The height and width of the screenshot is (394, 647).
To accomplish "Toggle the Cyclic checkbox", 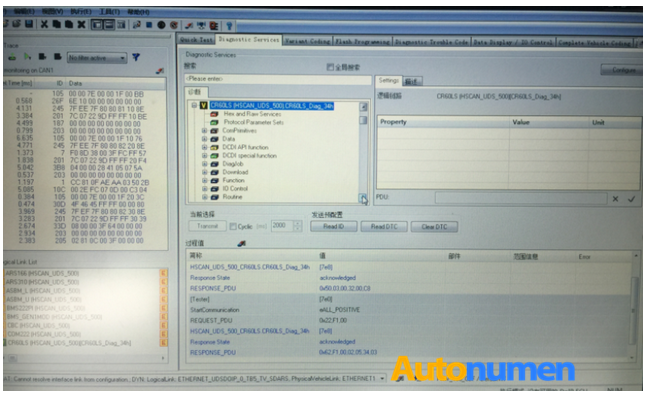I will coord(233,226).
